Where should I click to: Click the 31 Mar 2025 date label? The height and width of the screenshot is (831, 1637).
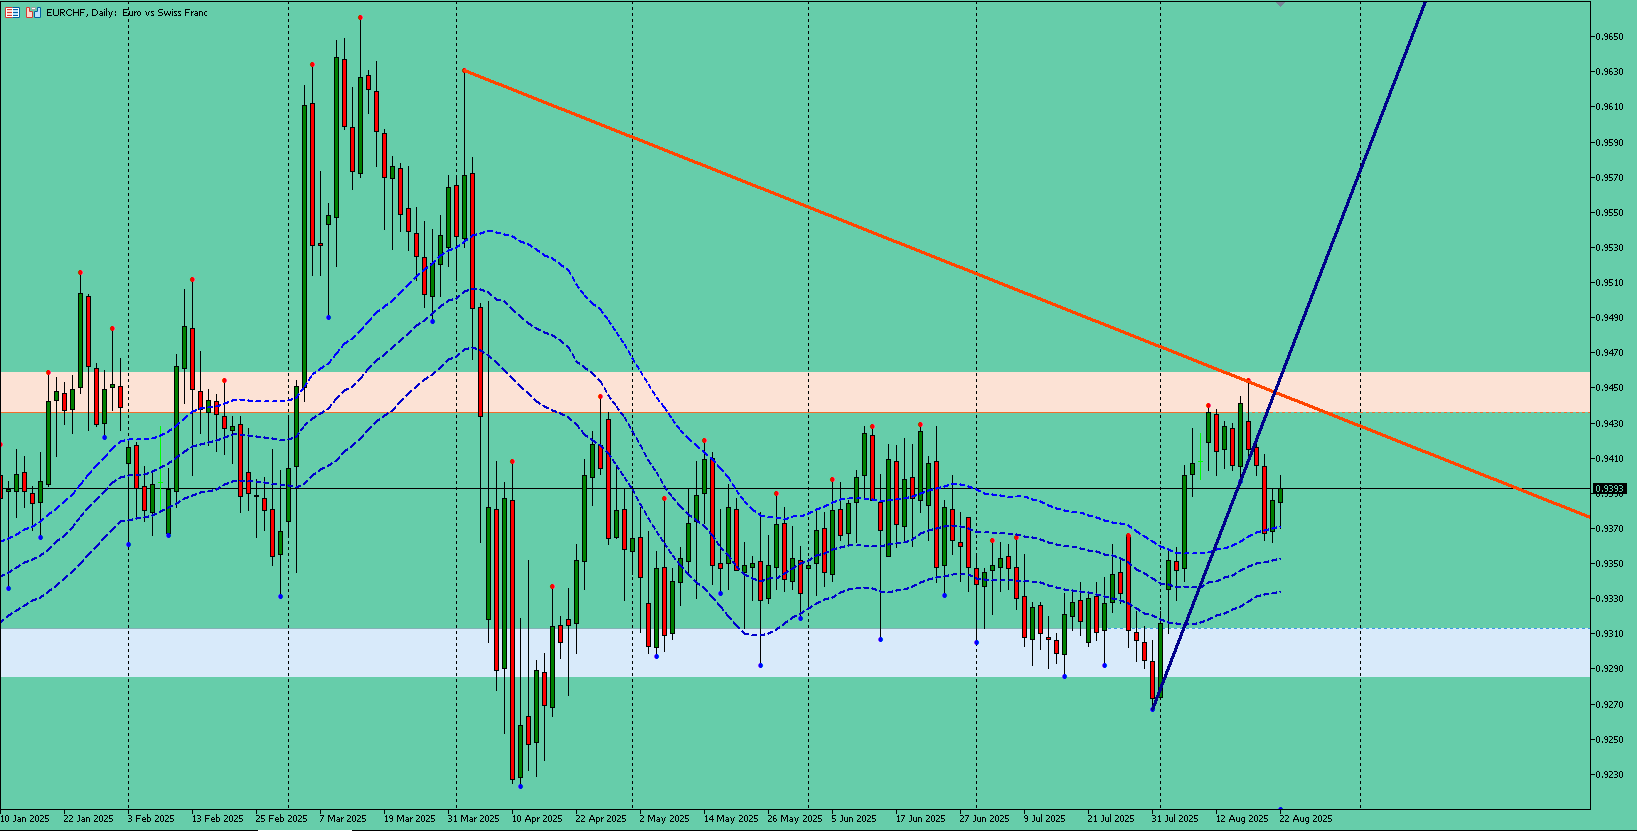[473, 819]
